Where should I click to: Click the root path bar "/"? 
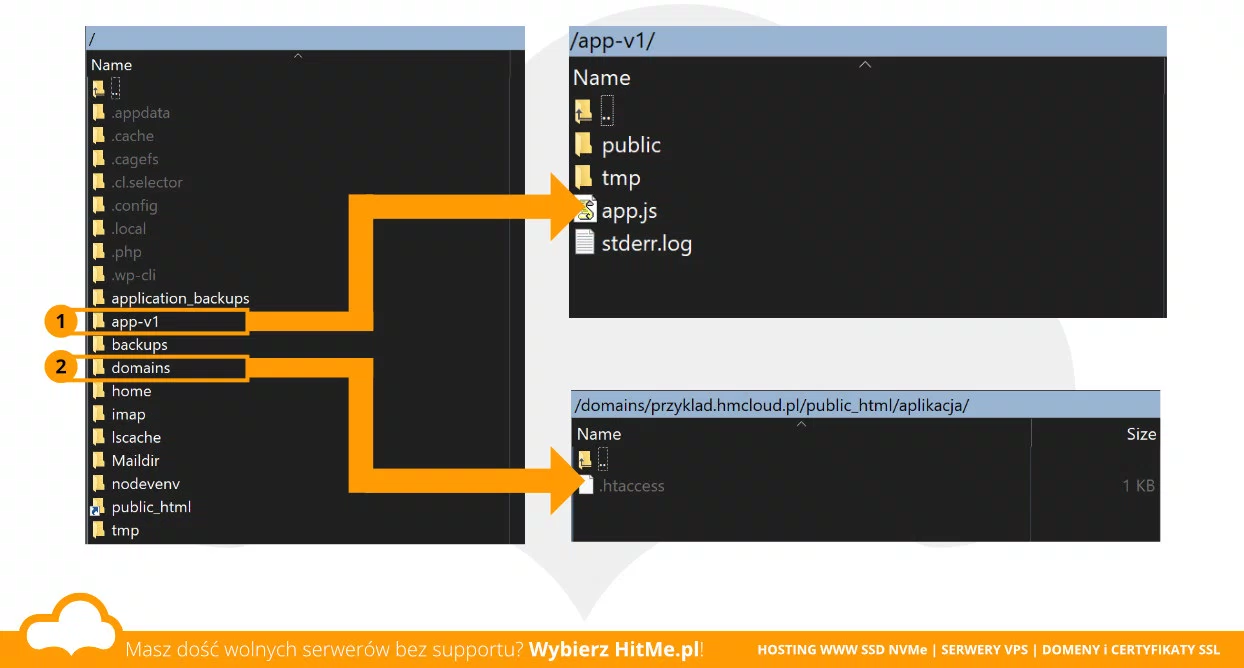coord(305,39)
